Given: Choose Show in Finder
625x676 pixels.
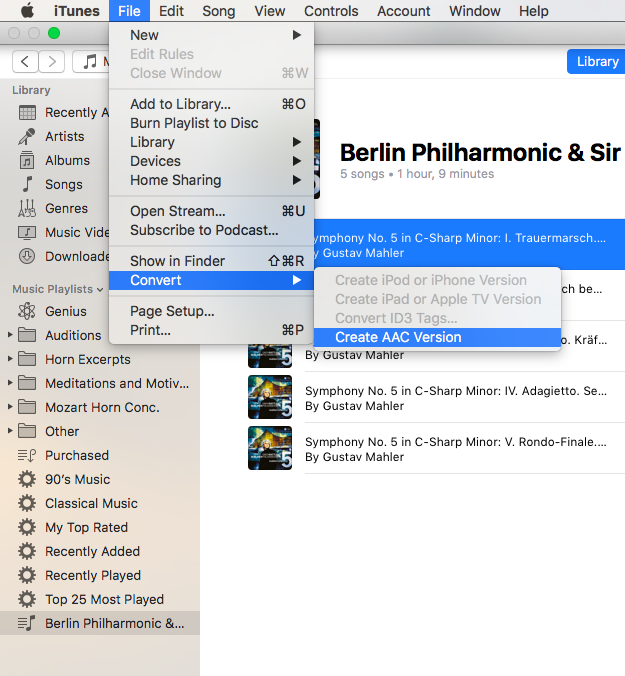Looking at the screenshot, I should coord(212,261).
